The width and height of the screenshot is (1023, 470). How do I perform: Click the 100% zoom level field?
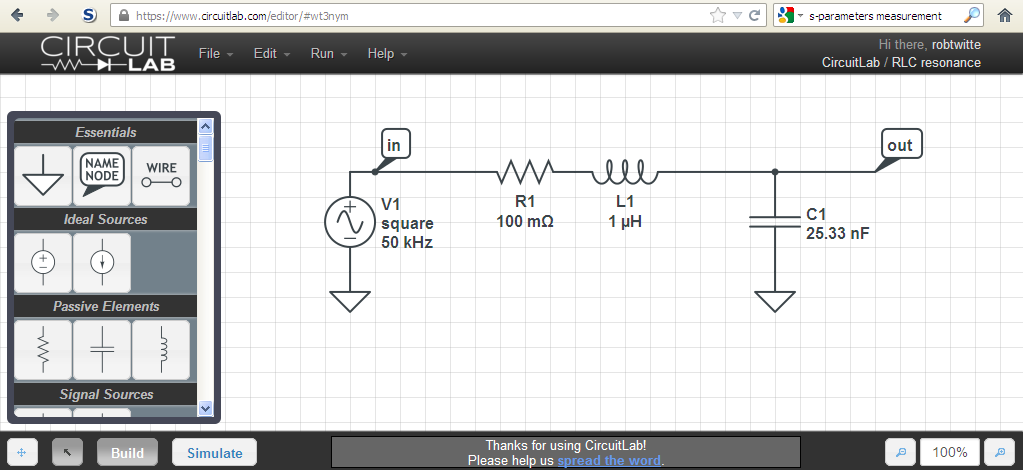[x=949, y=453]
